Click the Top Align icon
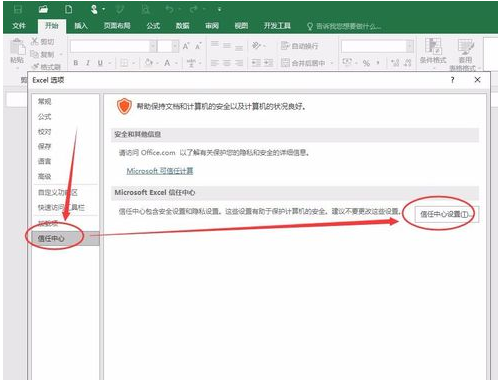The width and height of the screenshot is (498, 380). point(215,44)
